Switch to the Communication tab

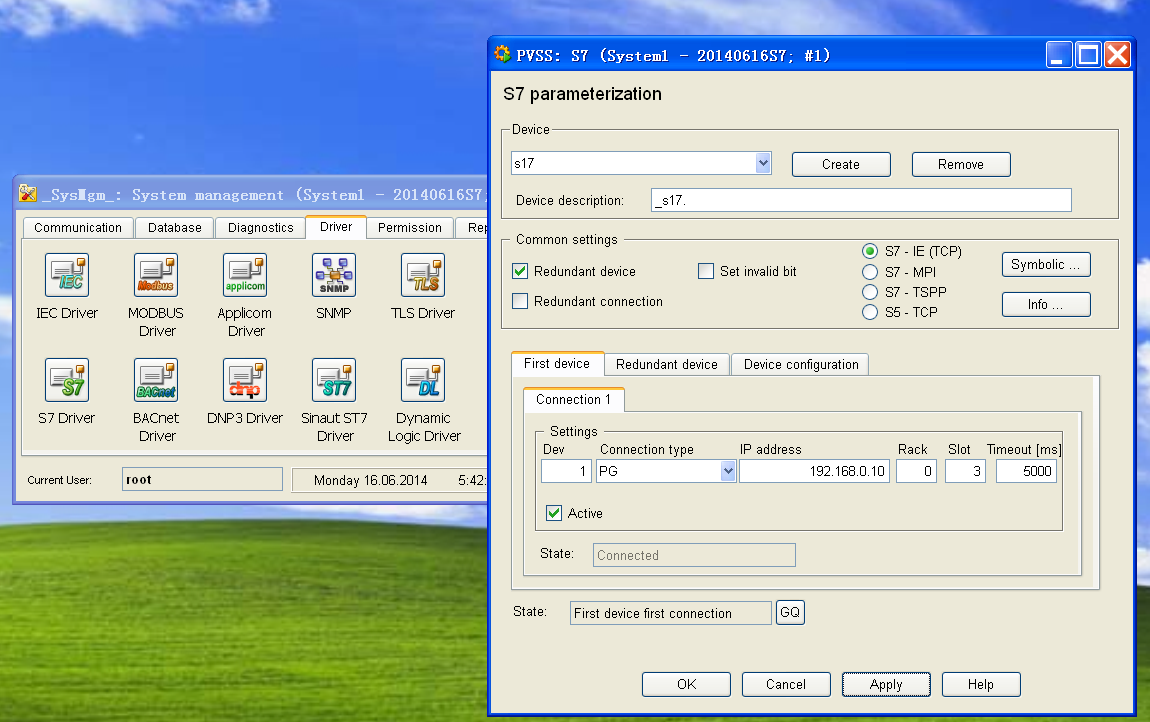tap(78, 228)
